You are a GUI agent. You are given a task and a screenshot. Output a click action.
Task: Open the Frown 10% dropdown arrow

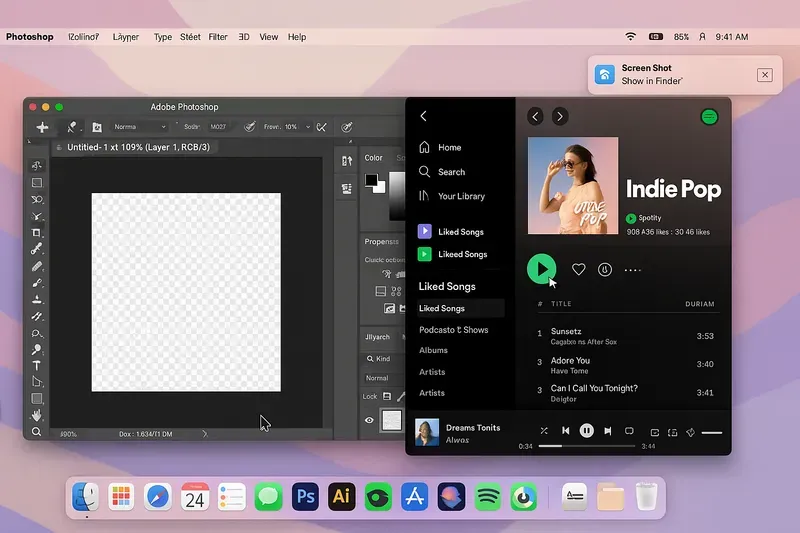tap(308, 127)
